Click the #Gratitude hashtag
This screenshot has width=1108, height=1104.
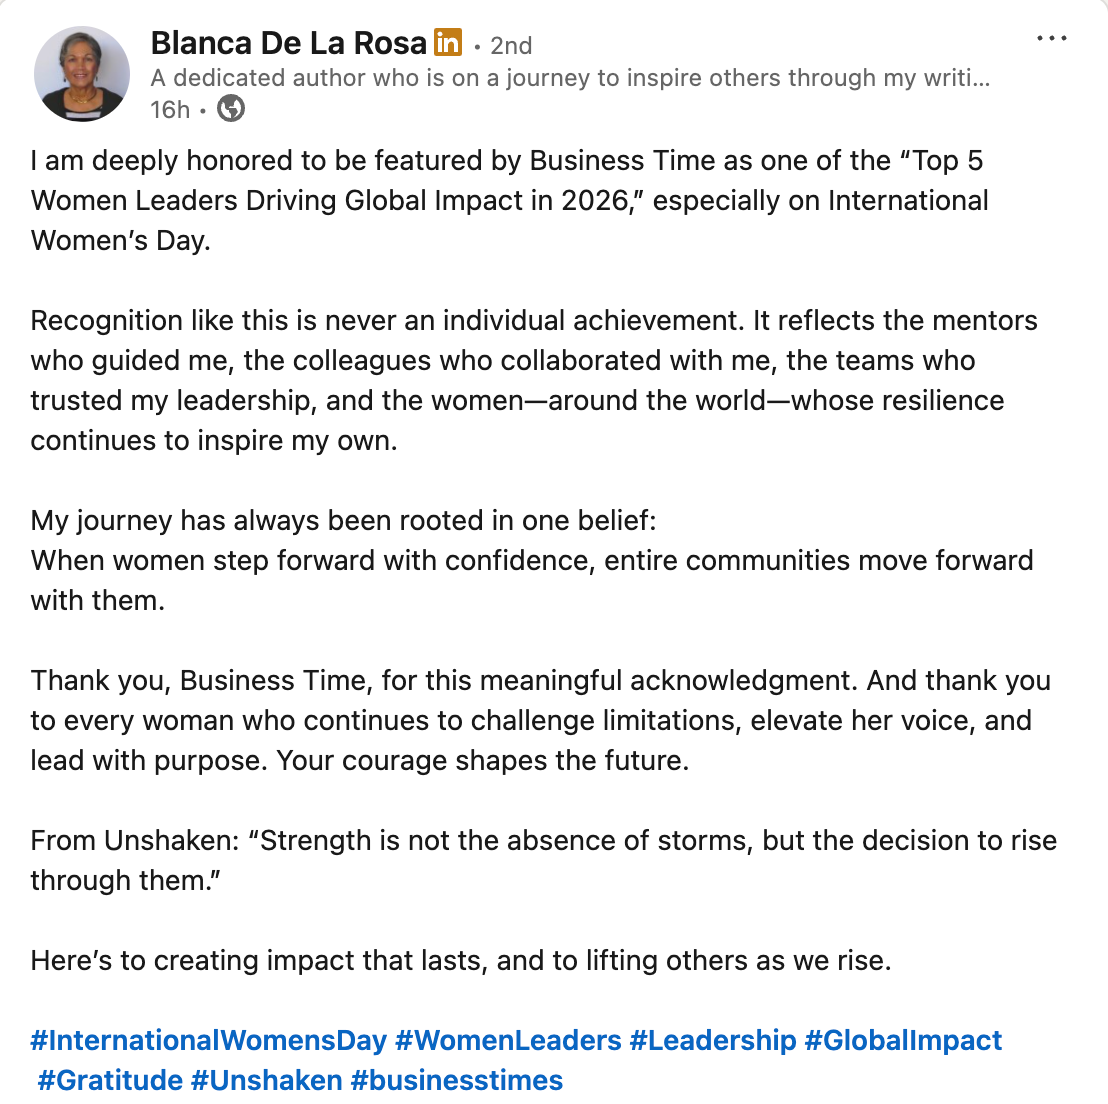click(110, 1080)
